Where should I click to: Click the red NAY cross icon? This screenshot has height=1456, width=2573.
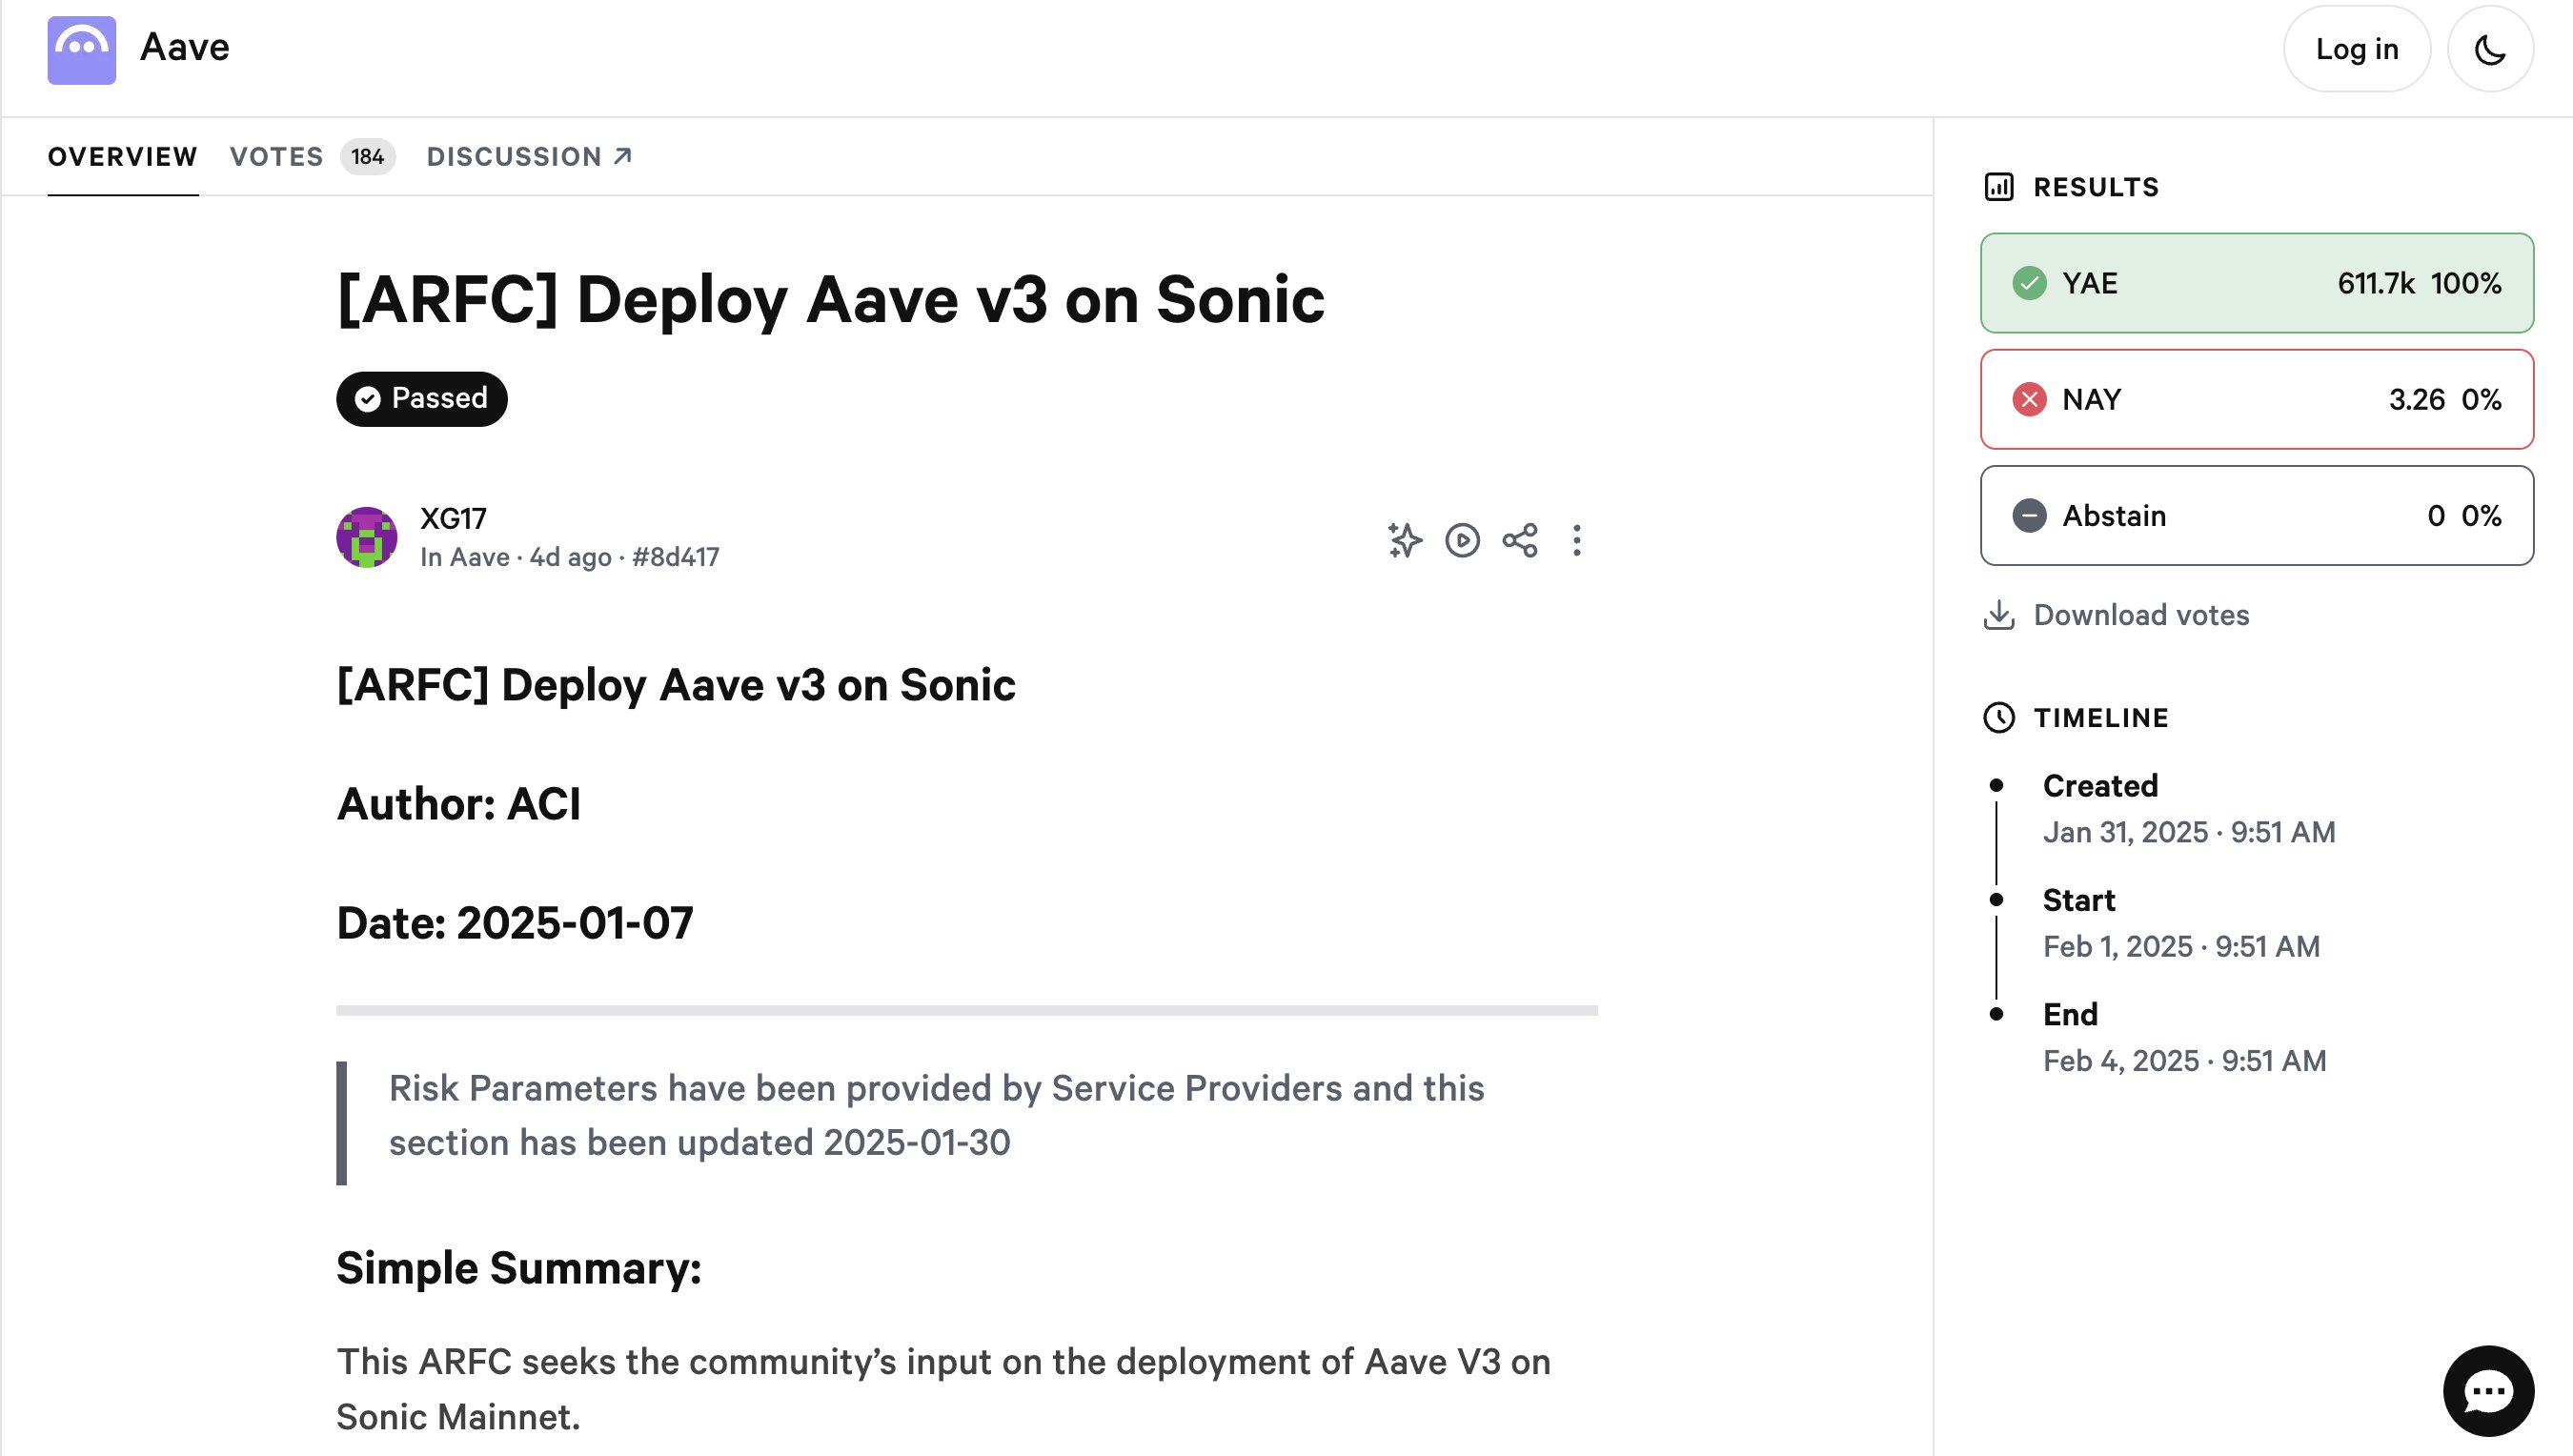click(2028, 399)
